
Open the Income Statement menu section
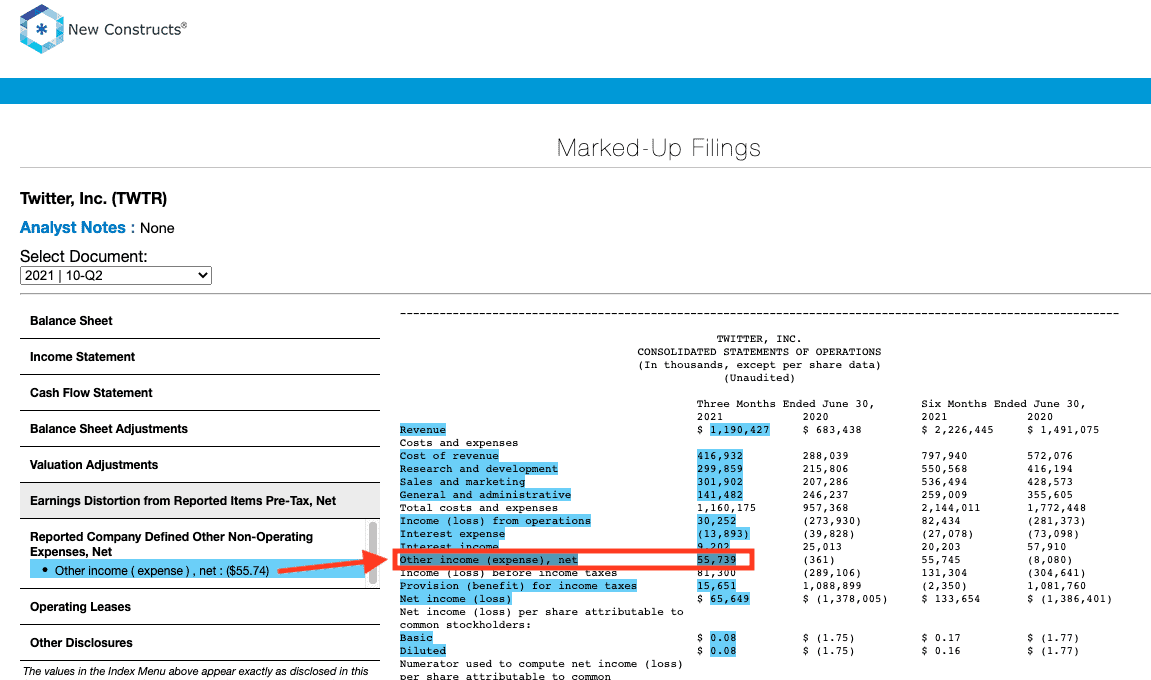click(x=82, y=357)
